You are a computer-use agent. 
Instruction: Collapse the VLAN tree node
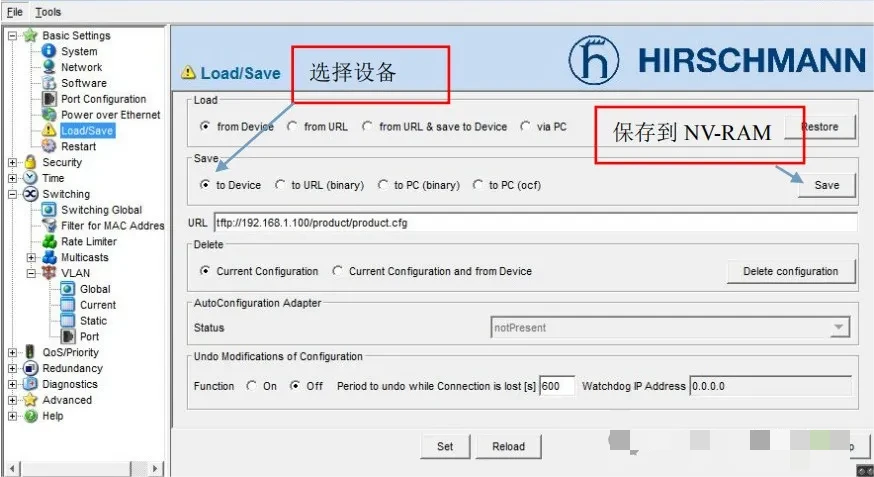click(x=31, y=274)
